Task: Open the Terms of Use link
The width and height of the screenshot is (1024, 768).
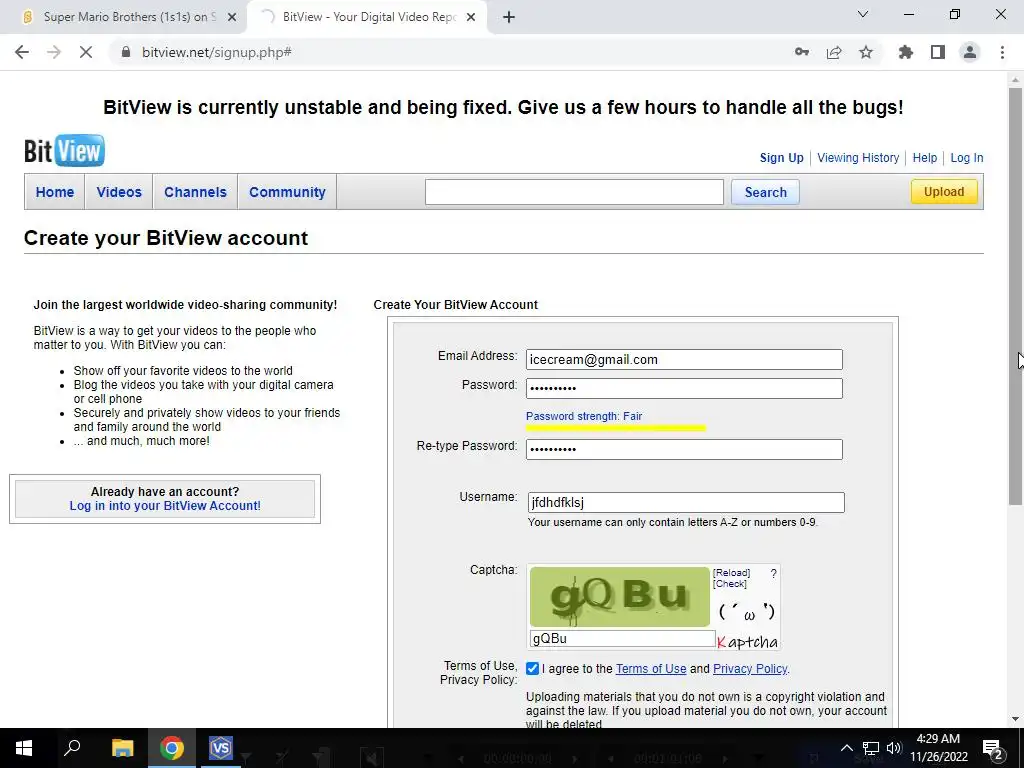Action: [650, 669]
